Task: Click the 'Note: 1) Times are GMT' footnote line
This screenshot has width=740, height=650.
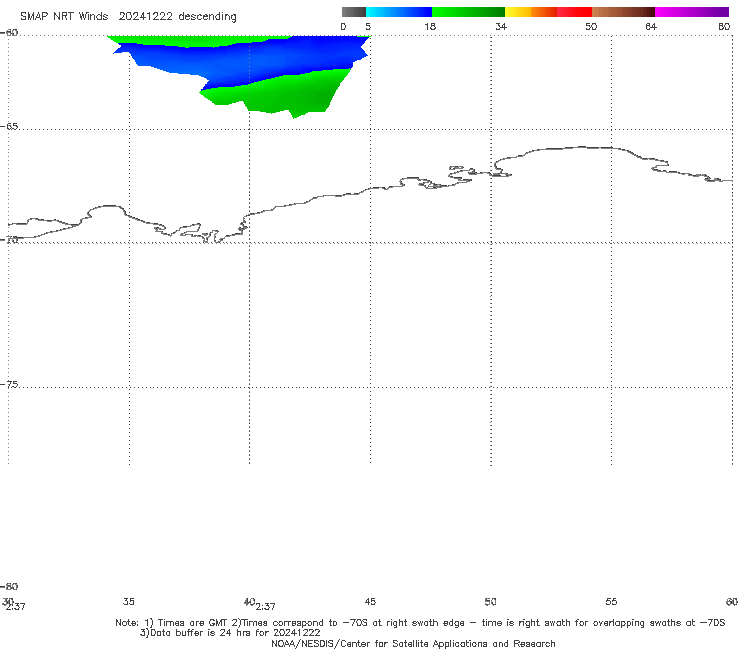Action: [420, 623]
